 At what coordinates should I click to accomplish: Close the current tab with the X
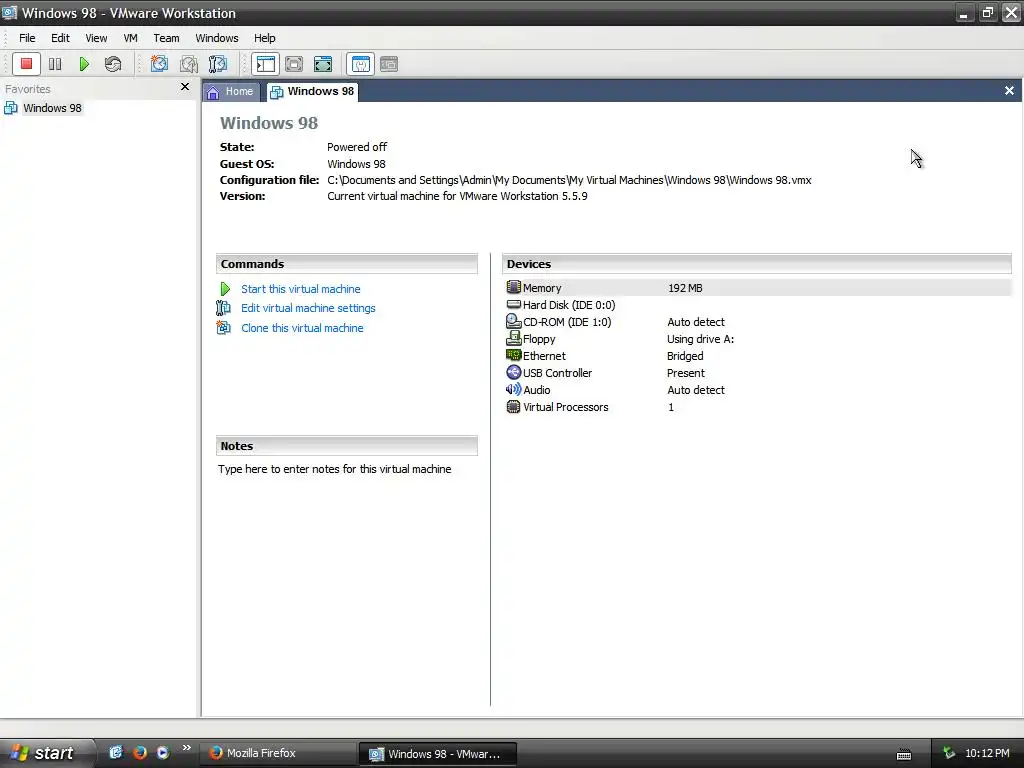(x=1010, y=91)
